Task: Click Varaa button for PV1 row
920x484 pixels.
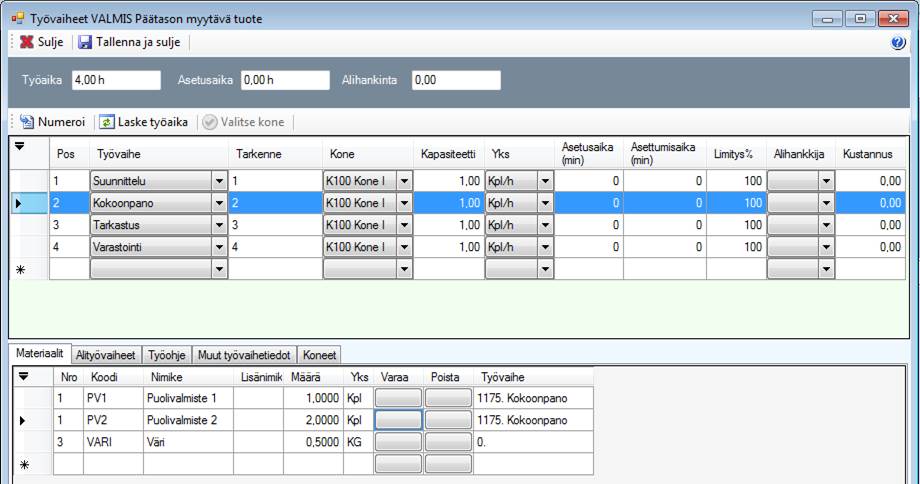Action: pyautogui.click(x=398, y=398)
